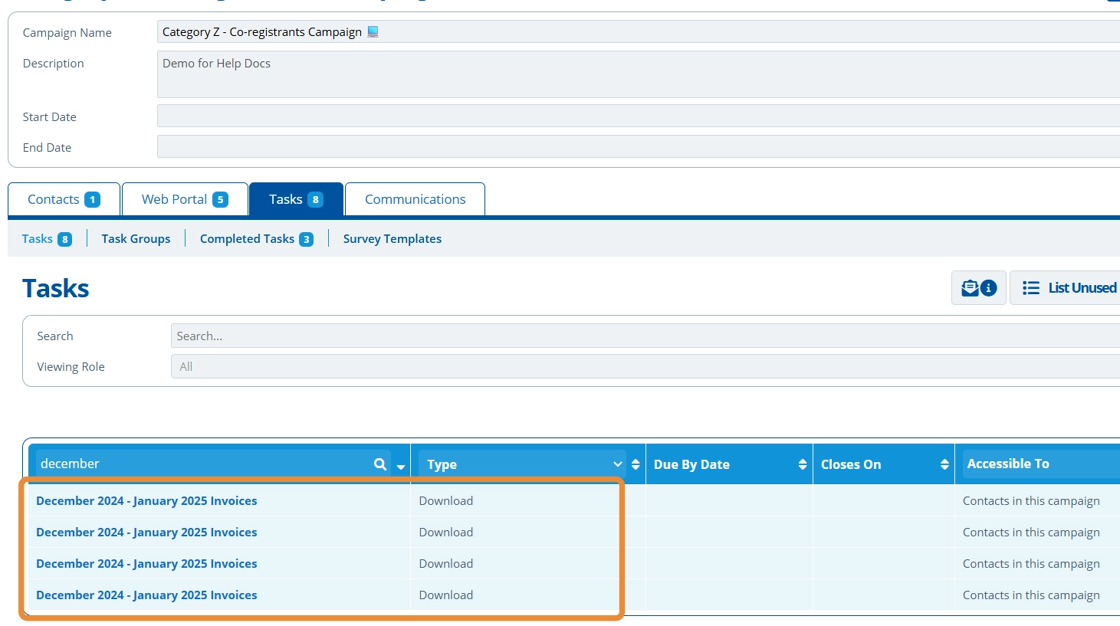Open the third December 2024 - January 2025 Invoices task
Image resolution: width=1120 pixels, height=626 pixels.
[146, 564]
